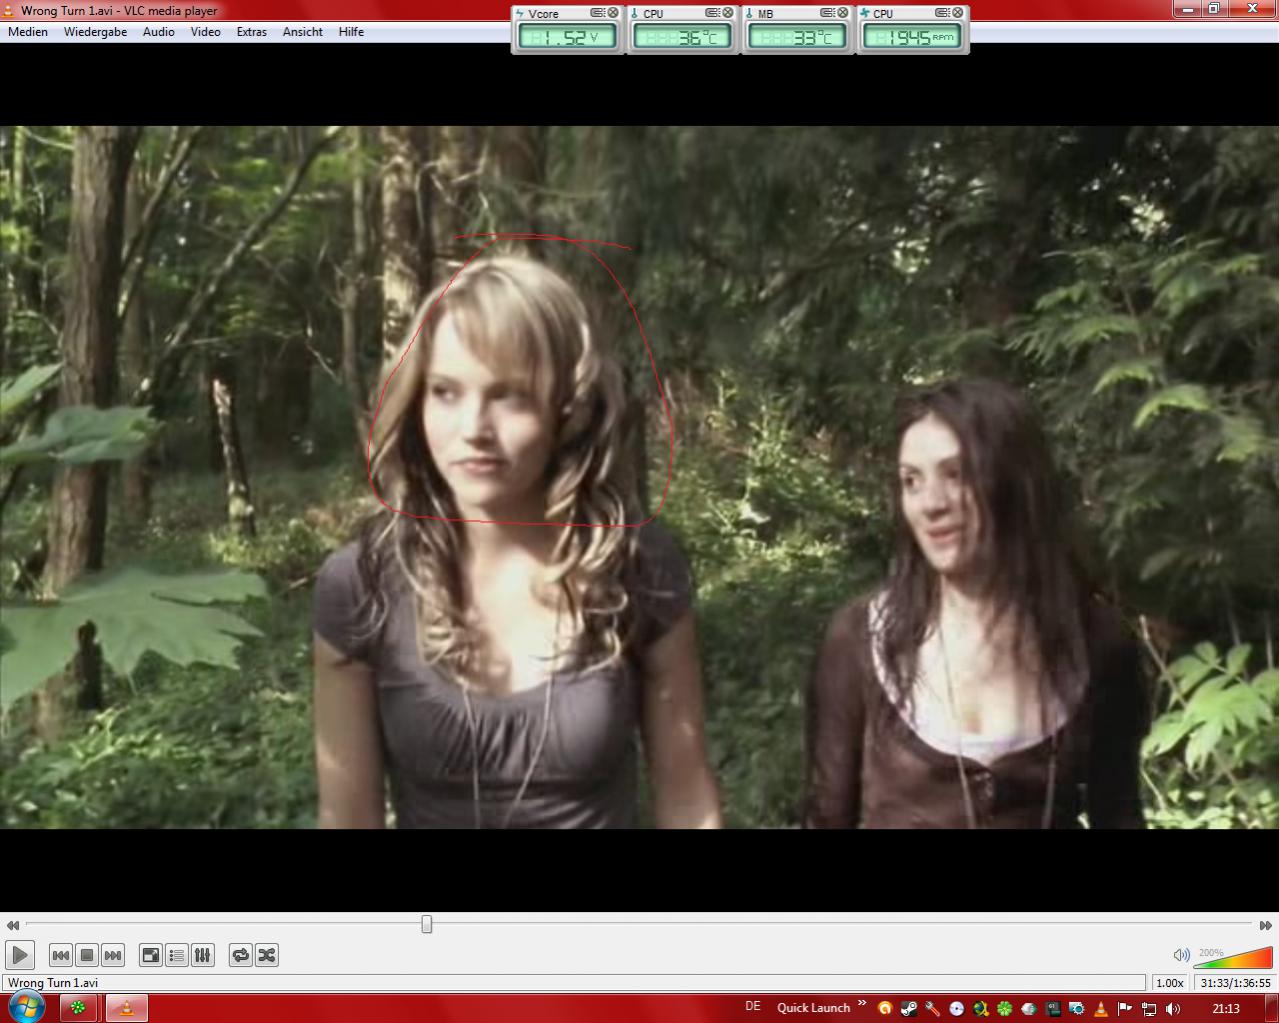Image resolution: width=1279 pixels, height=1023 pixels.
Task: Open the VLC cone icon in title bar
Action: point(8,11)
